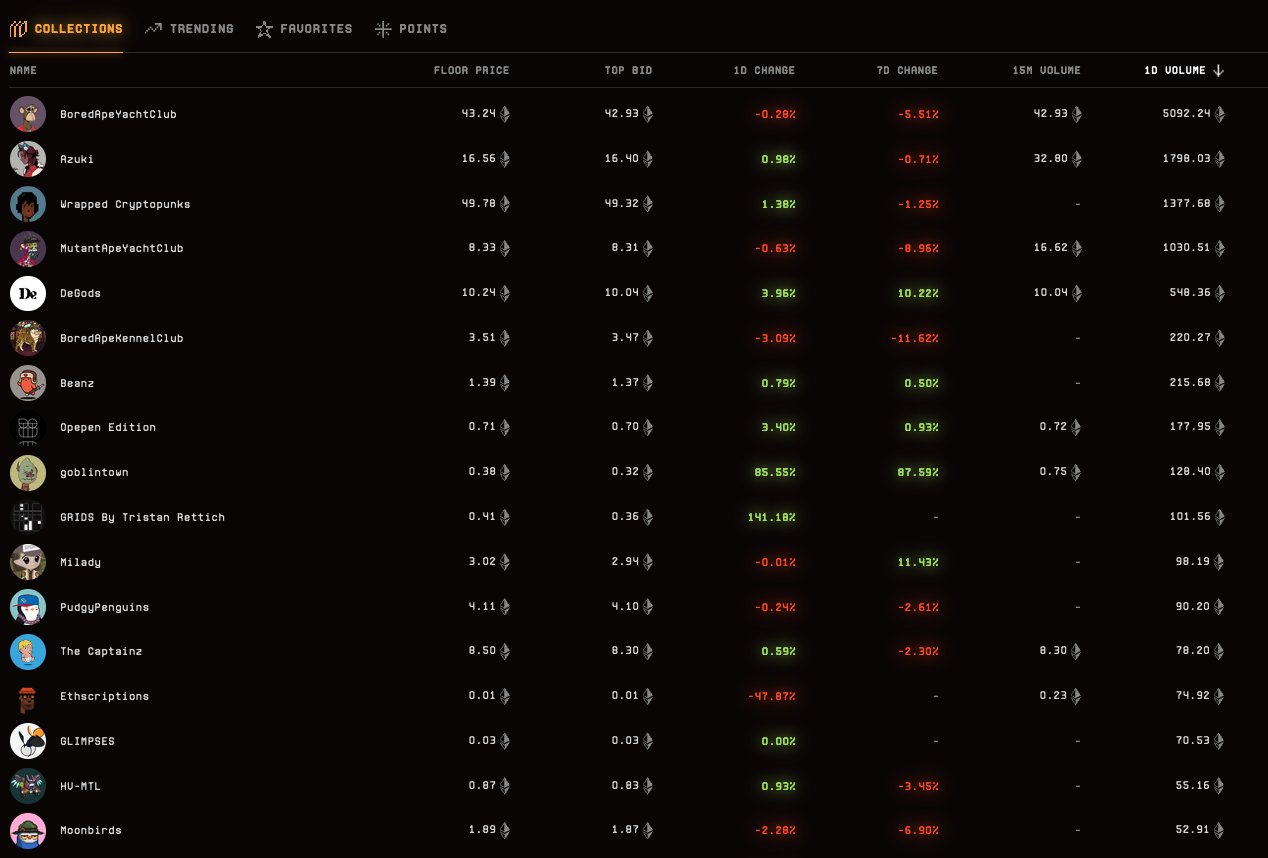Screen dimensions: 1268x858
Task: Click Azuki 15M volume 32.80
Action: (x=1050, y=159)
